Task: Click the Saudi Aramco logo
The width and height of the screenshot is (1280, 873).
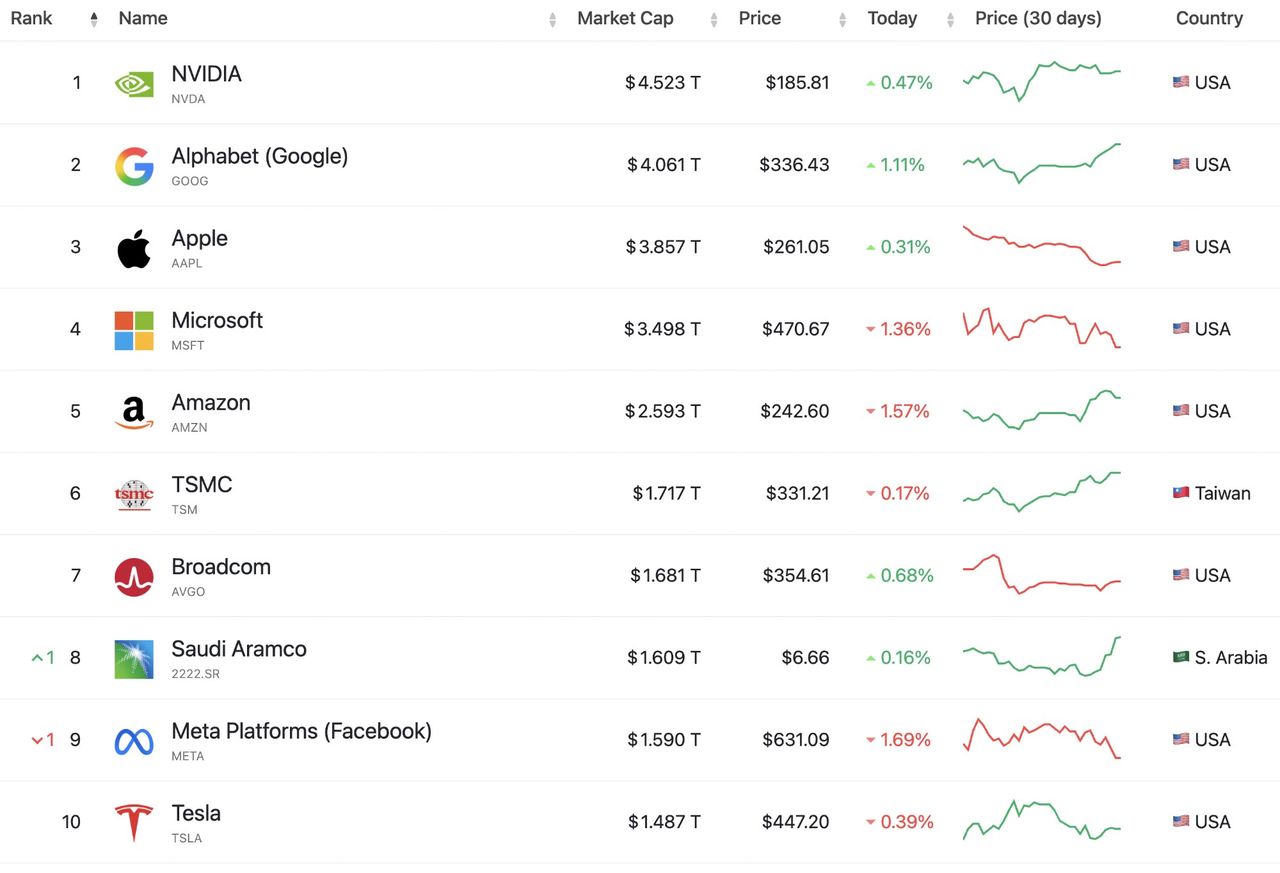Action: tap(134, 659)
